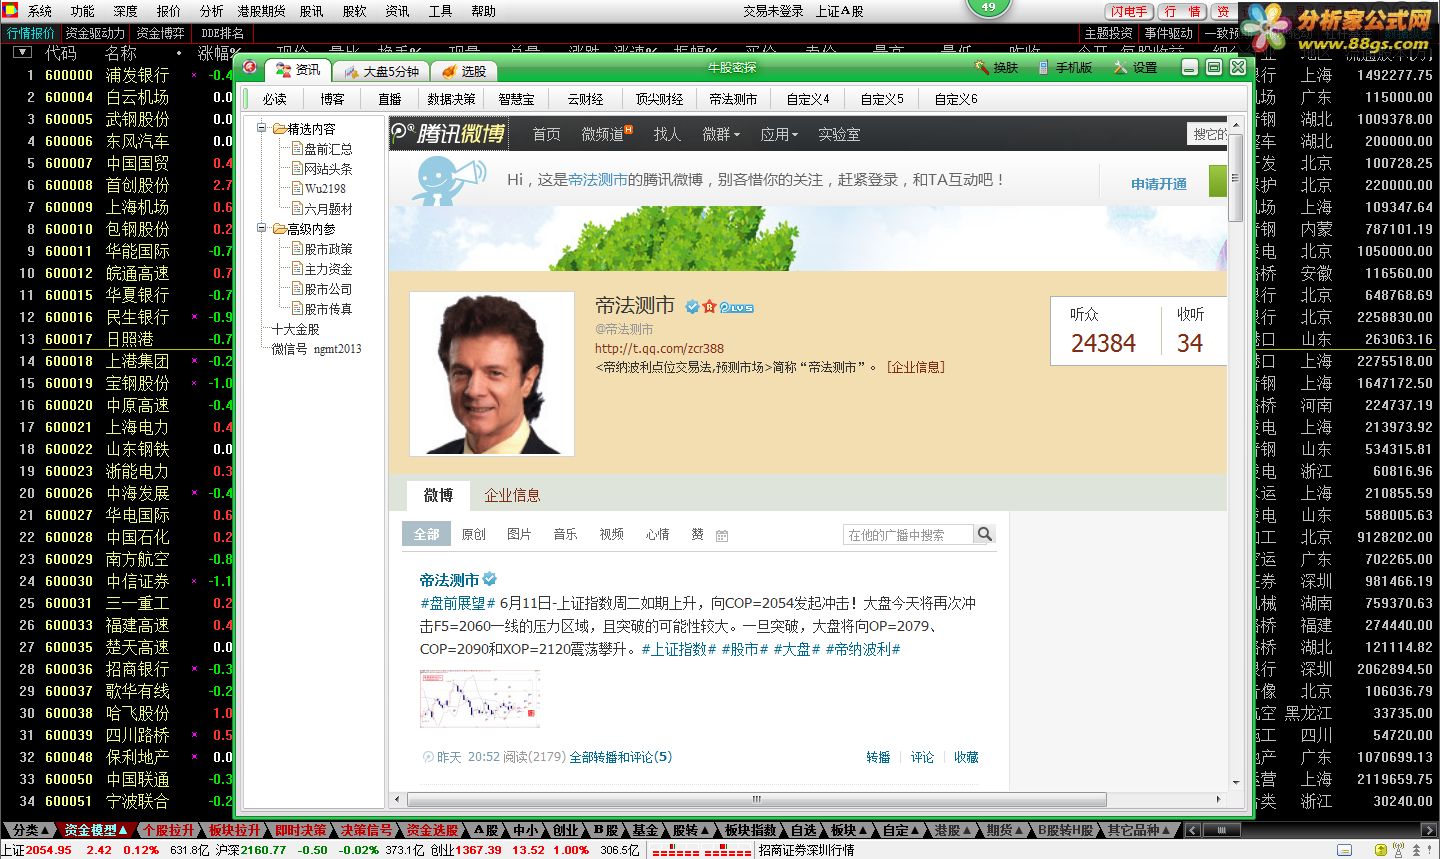
Task: Select the 顶尖财经 sub-tab
Action: [660, 99]
